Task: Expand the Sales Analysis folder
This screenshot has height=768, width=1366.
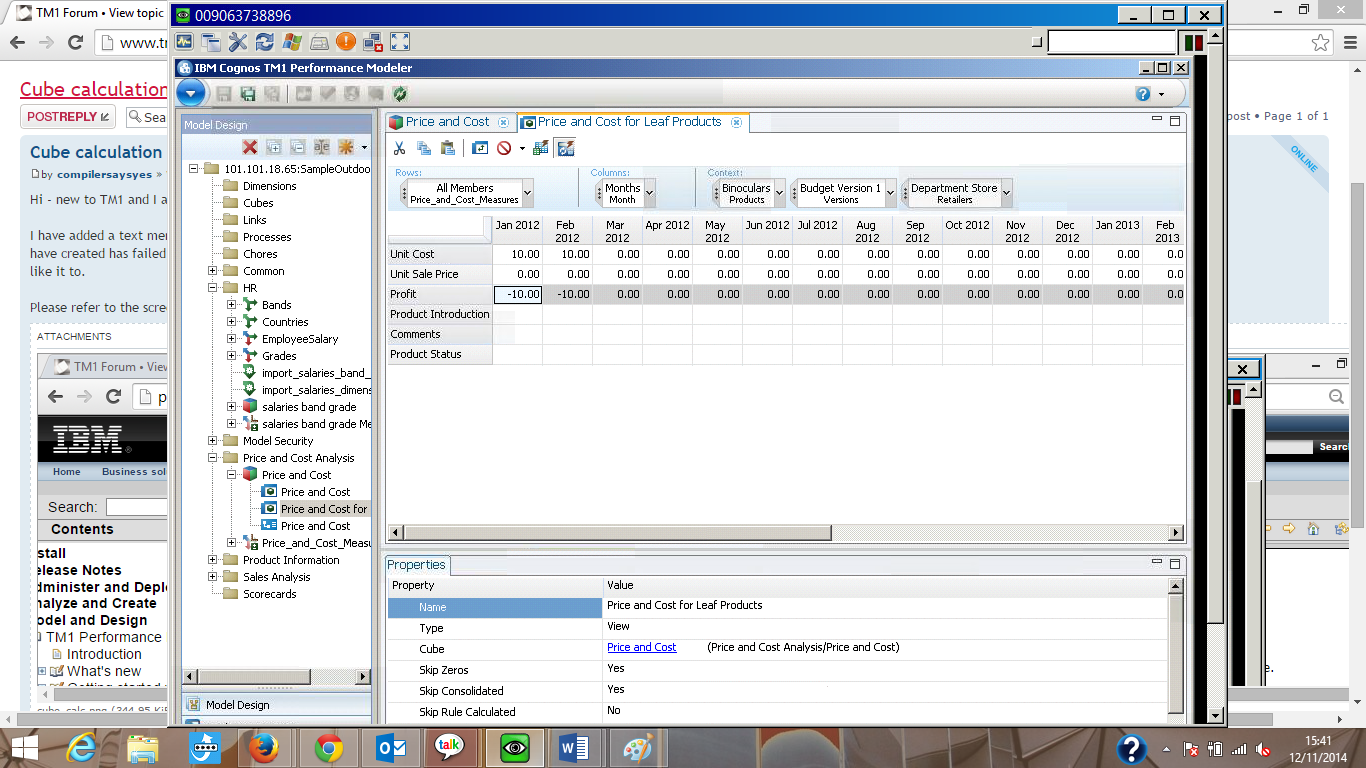Action: (212, 577)
